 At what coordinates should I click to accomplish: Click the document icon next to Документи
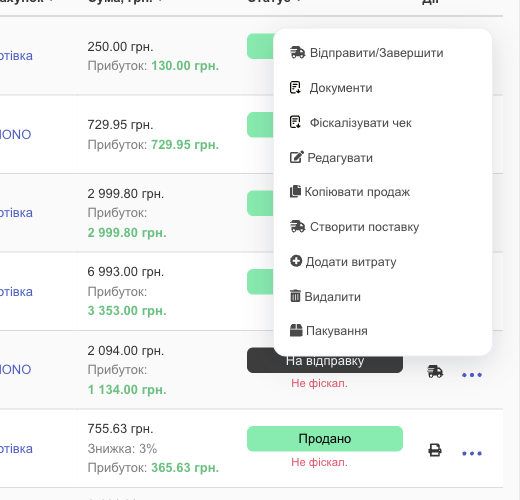(x=295, y=88)
